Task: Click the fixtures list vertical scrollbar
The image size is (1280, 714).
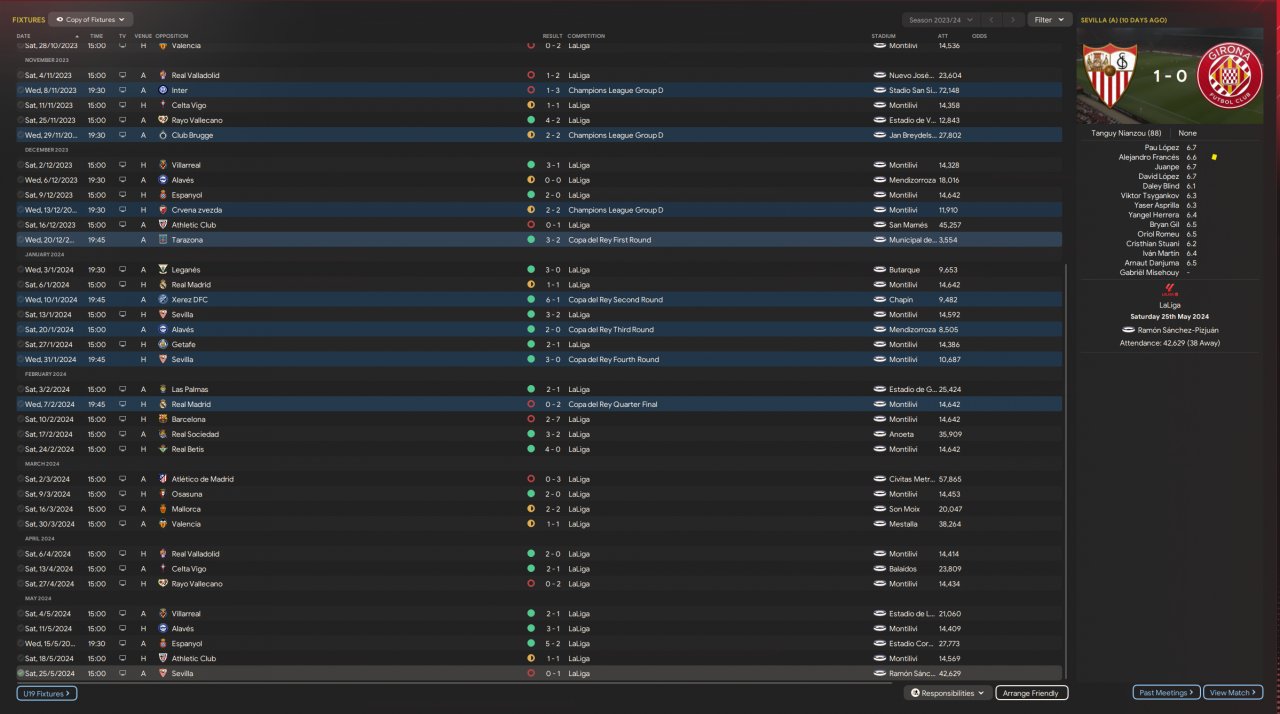Action: click(x=1066, y=473)
